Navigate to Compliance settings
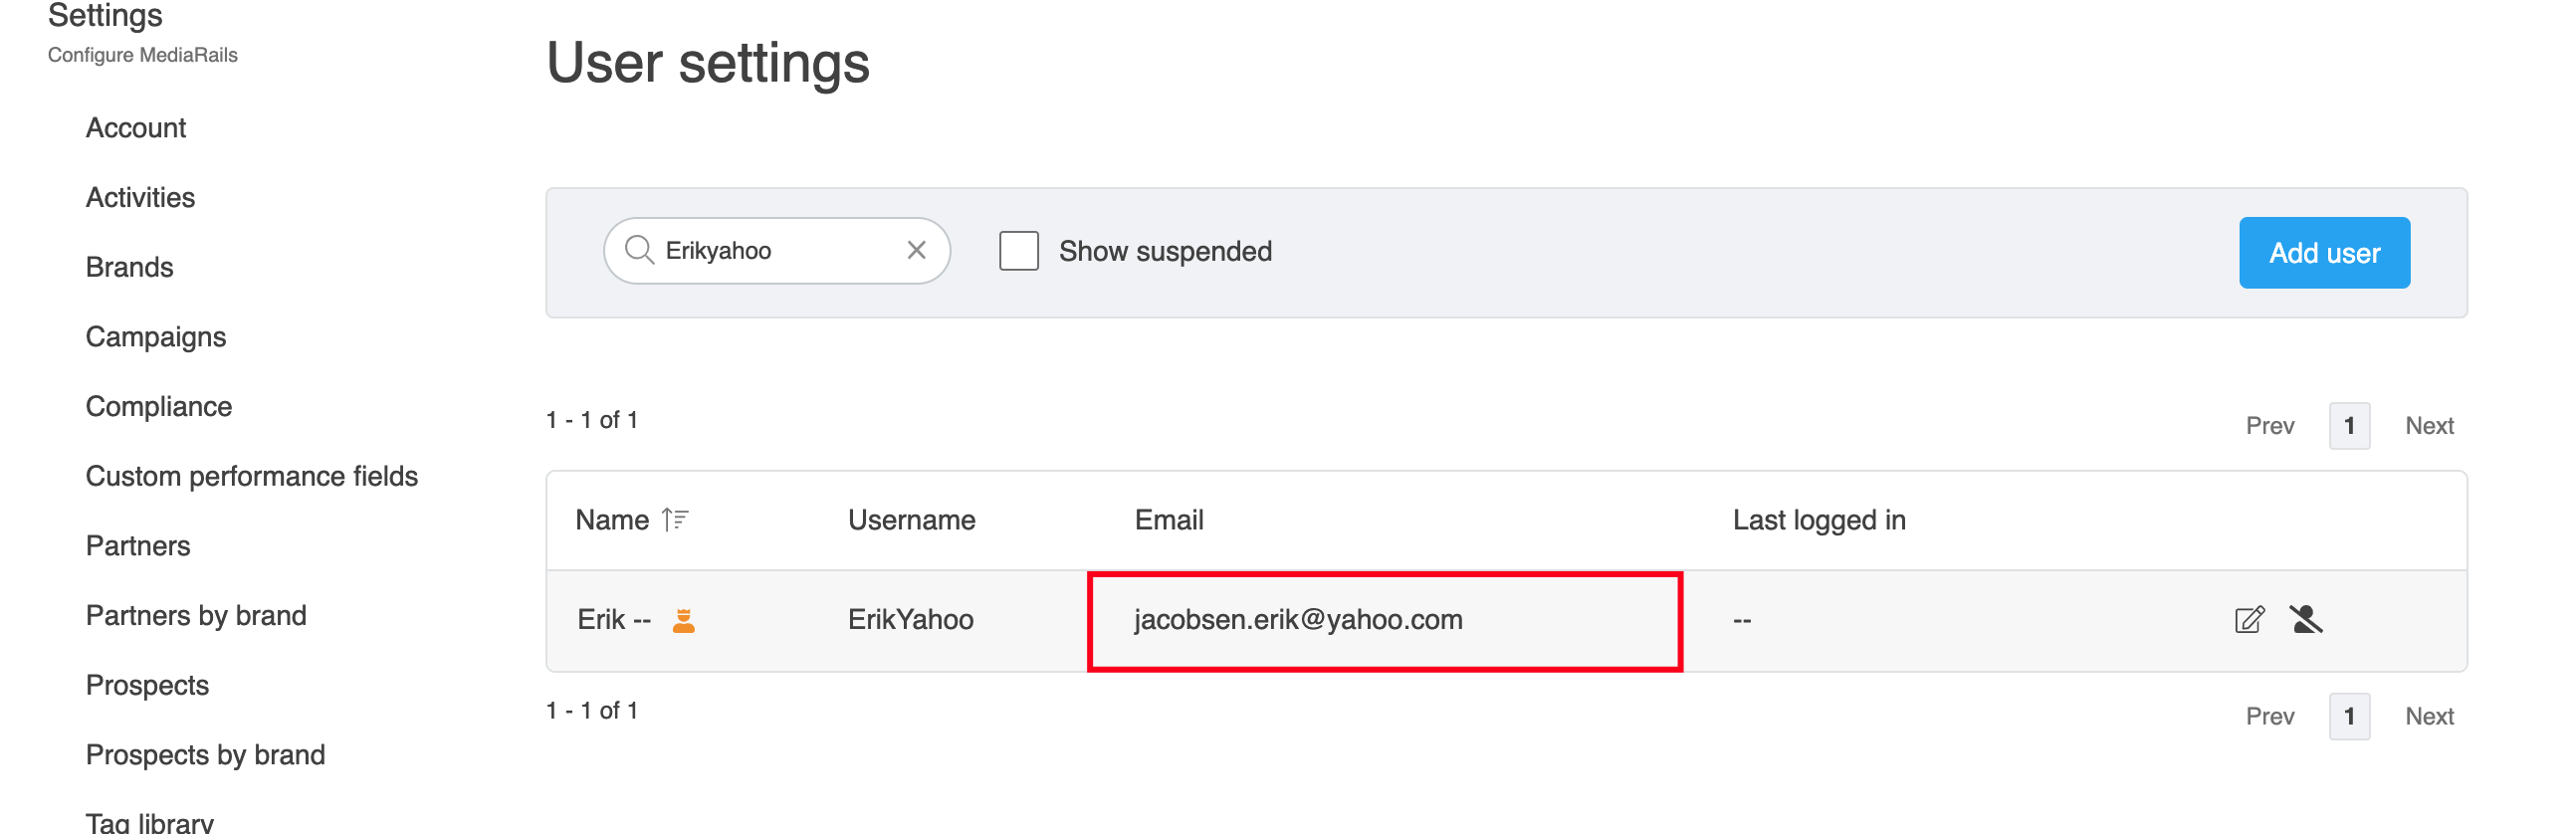2576x834 pixels. [x=159, y=407]
